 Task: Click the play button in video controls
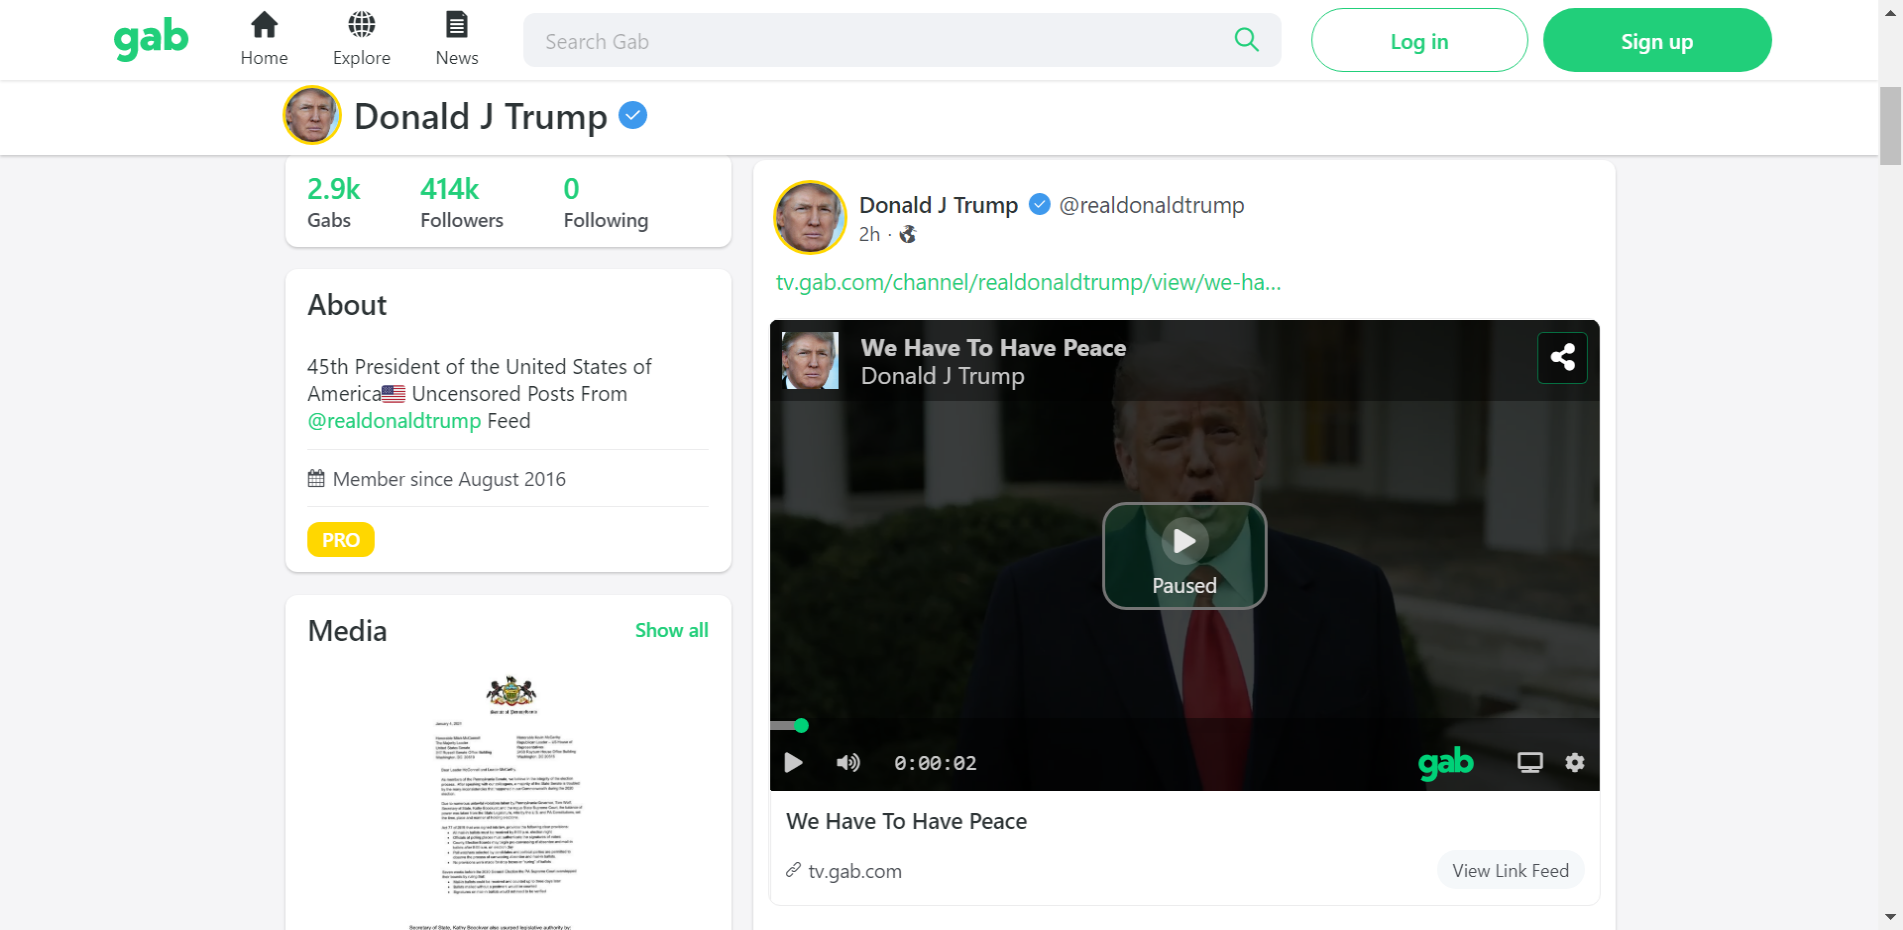click(794, 763)
